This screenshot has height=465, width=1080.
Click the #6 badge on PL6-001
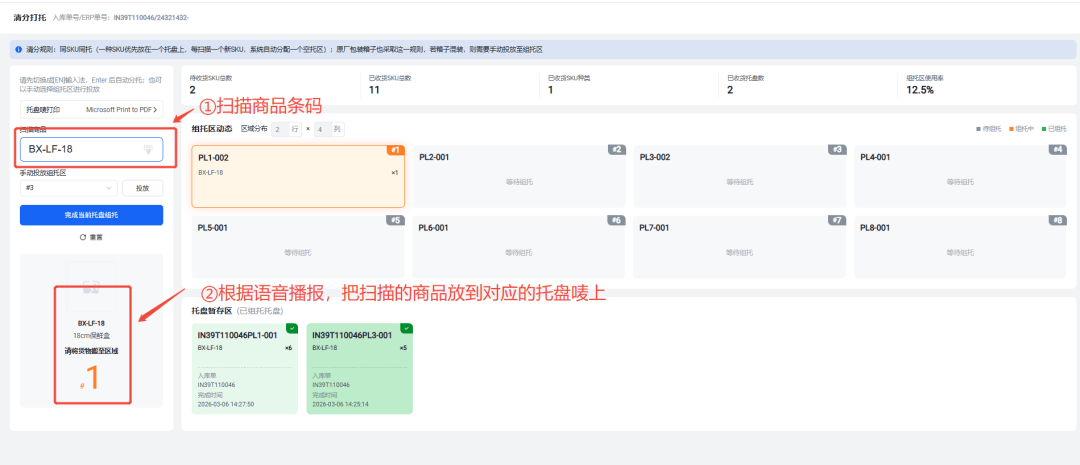[x=618, y=220]
